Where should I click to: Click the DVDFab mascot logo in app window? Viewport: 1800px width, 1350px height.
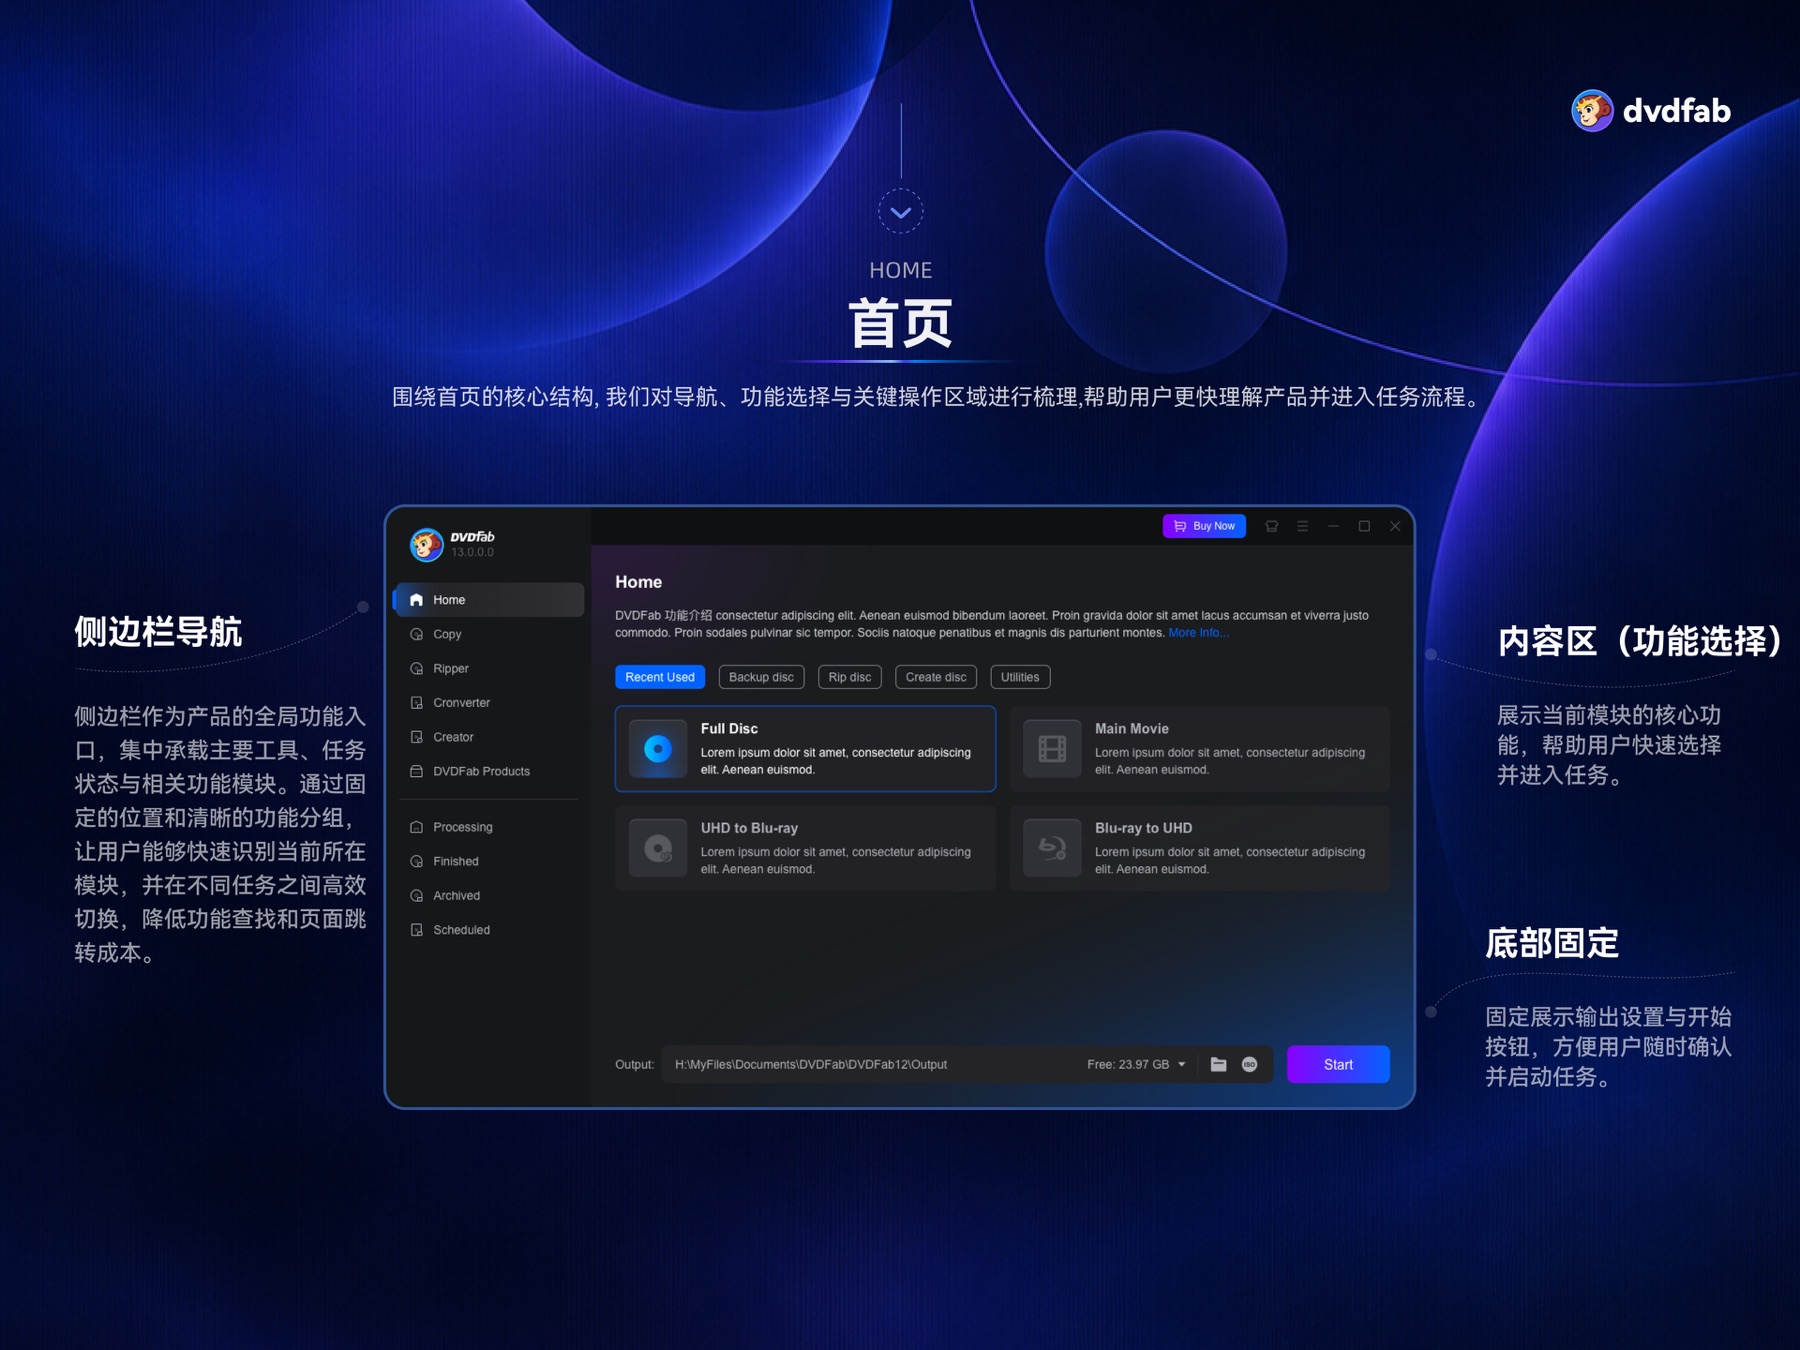(x=426, y=544)
